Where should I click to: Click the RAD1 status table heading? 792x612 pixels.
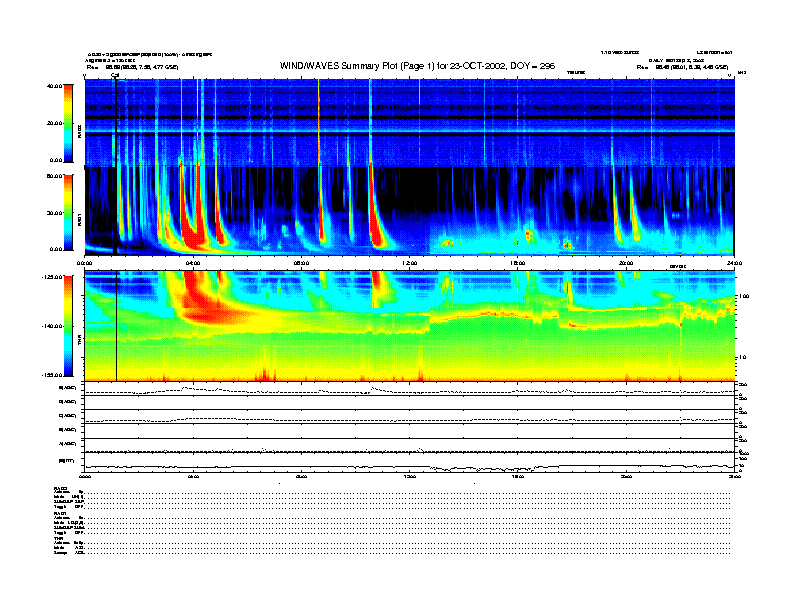(x=61, y=514)
